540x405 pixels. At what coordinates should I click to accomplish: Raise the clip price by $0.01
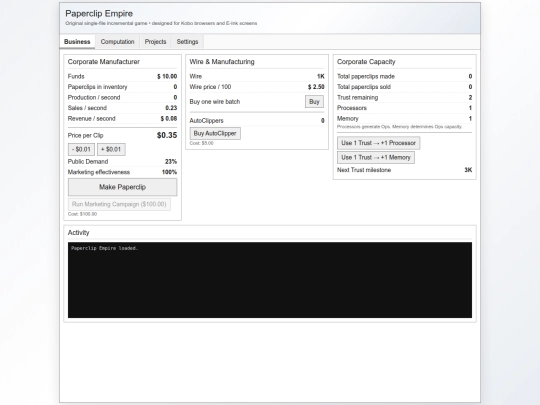coord(111,149)
